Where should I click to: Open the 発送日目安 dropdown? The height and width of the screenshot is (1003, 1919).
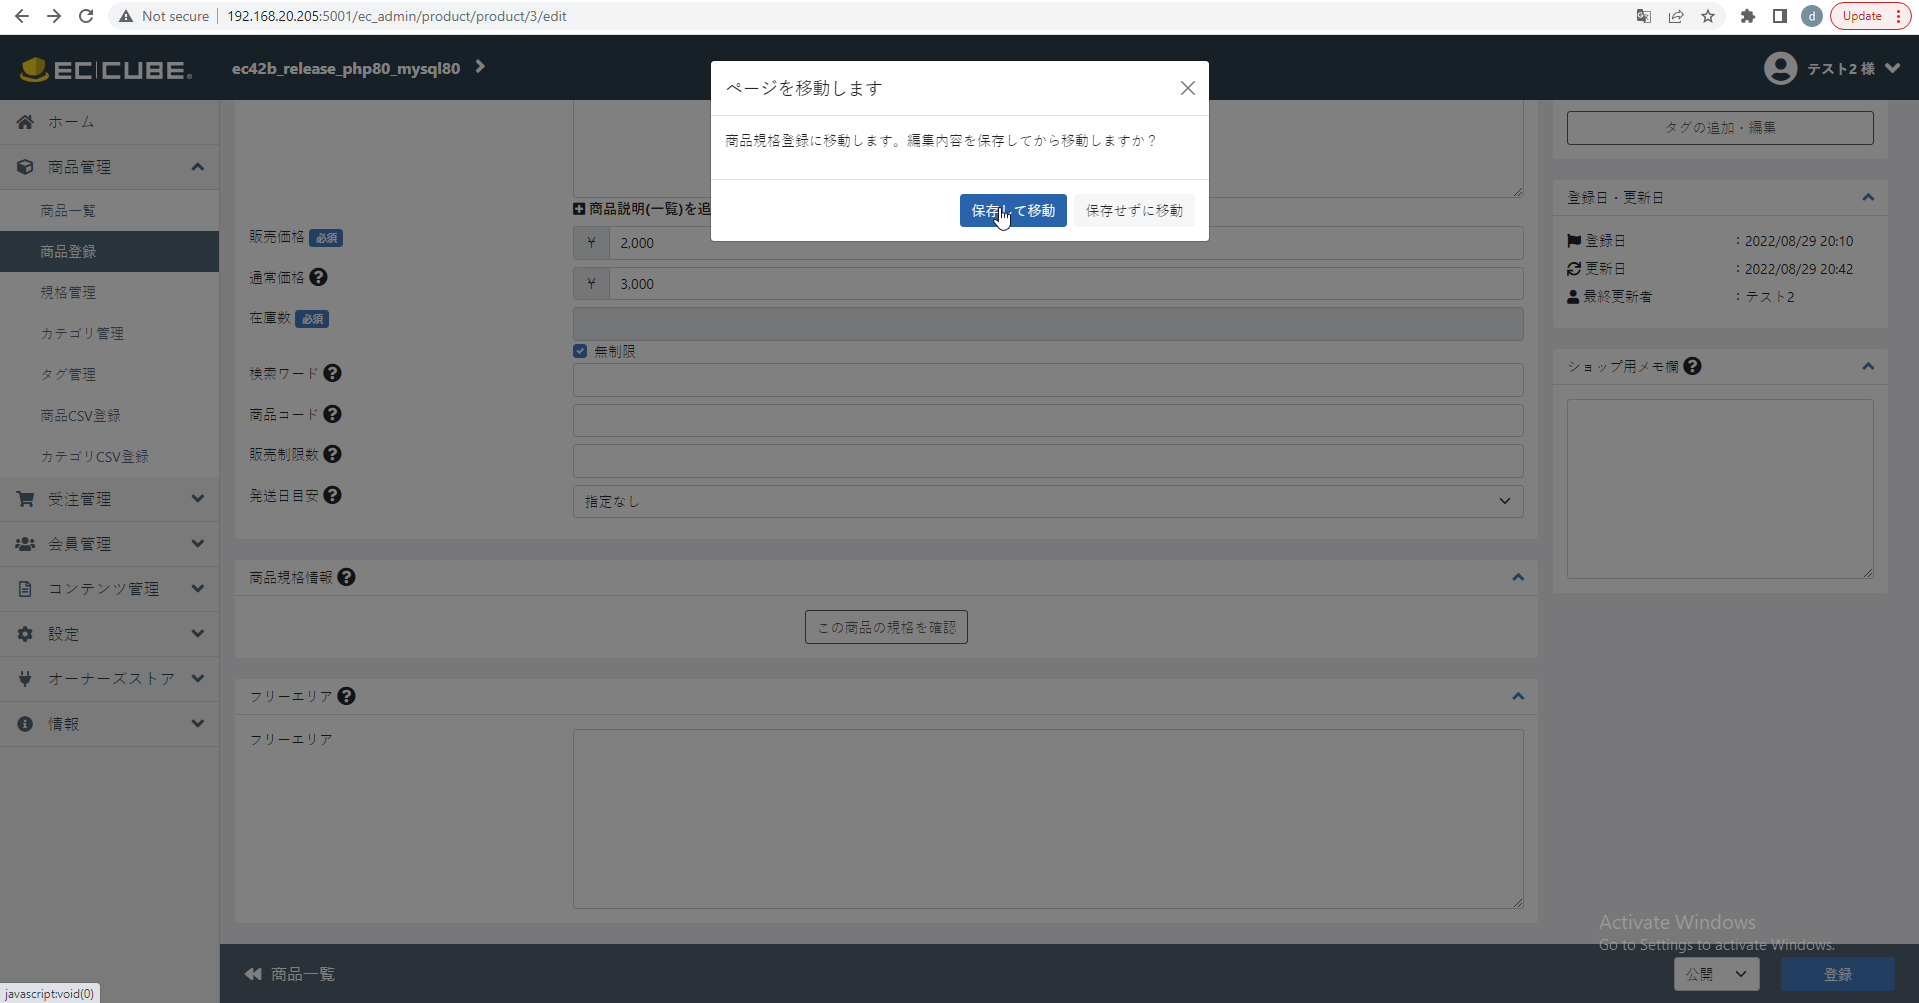pos(1047,501)
